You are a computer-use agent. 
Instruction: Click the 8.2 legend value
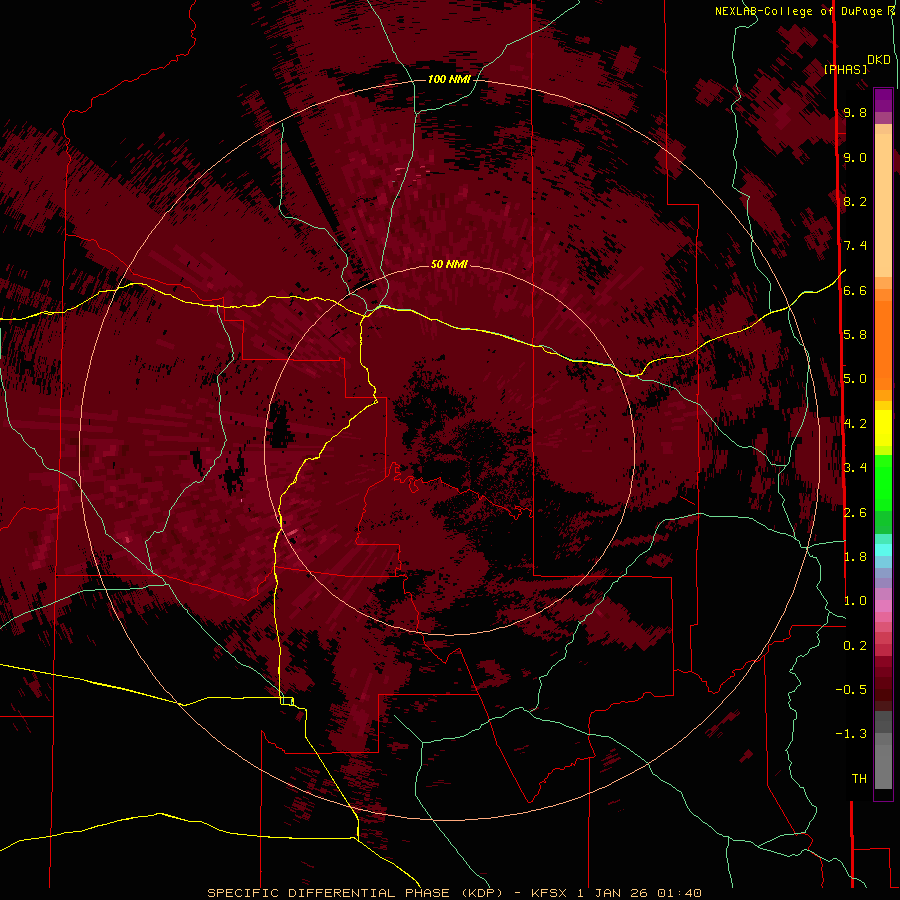pos(855,201)
